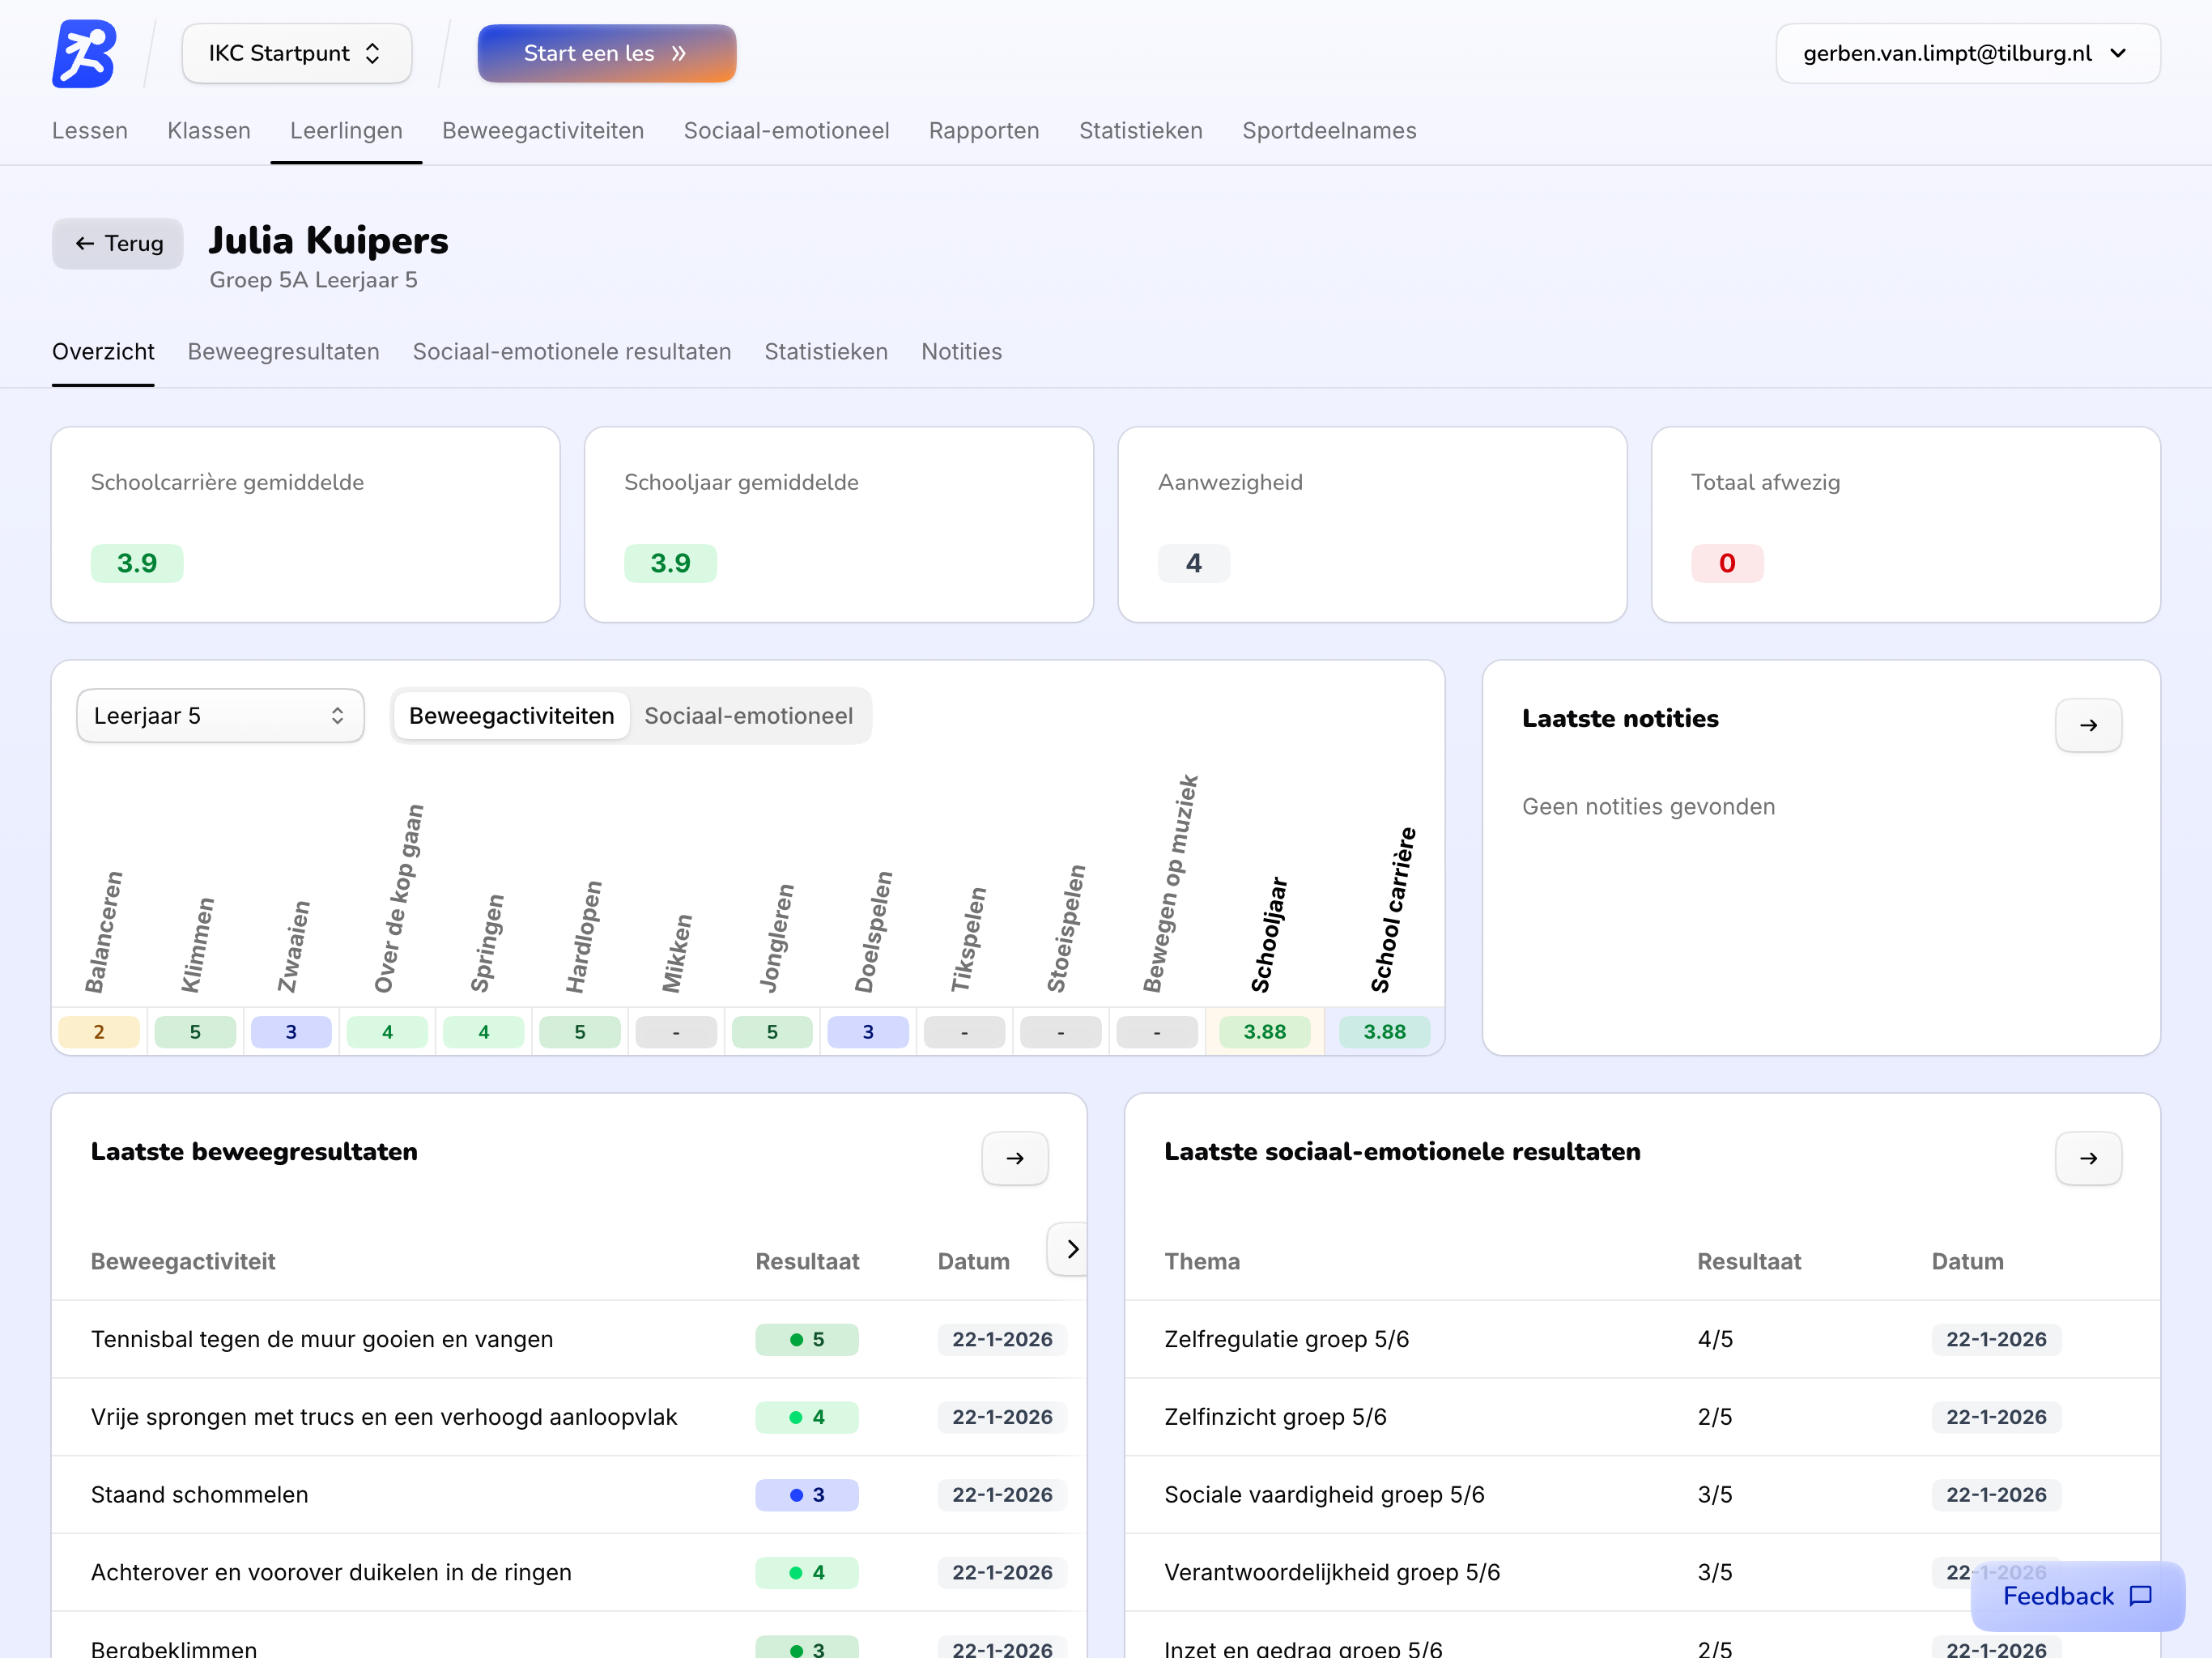Image resolution: width=2212 pixels, height=1658 pixels.
Task: Click Rapporten in the main navigation
Action: point(983,131)
